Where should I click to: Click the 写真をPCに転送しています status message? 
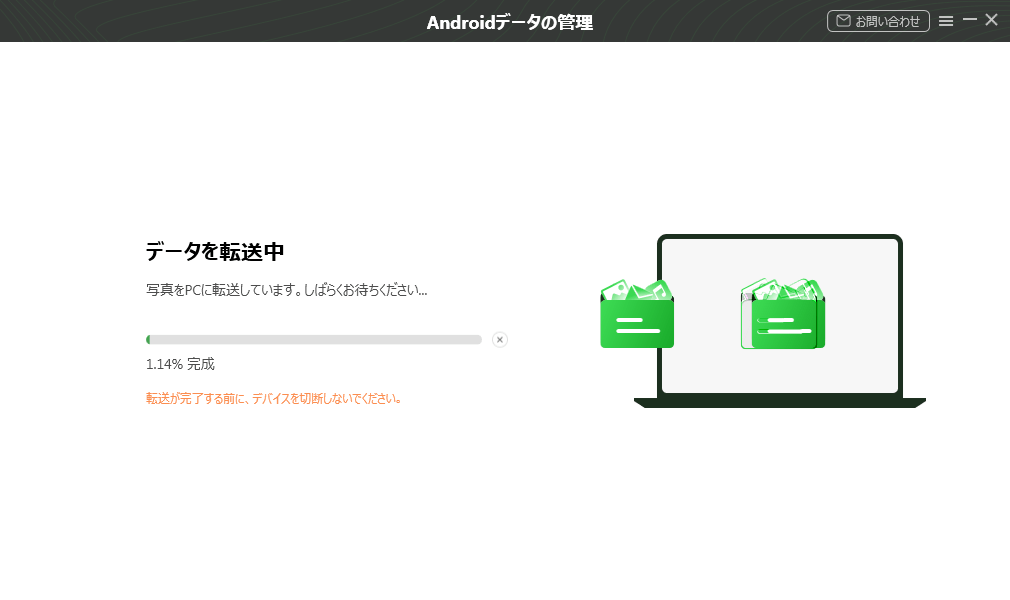tap(287, 290)
